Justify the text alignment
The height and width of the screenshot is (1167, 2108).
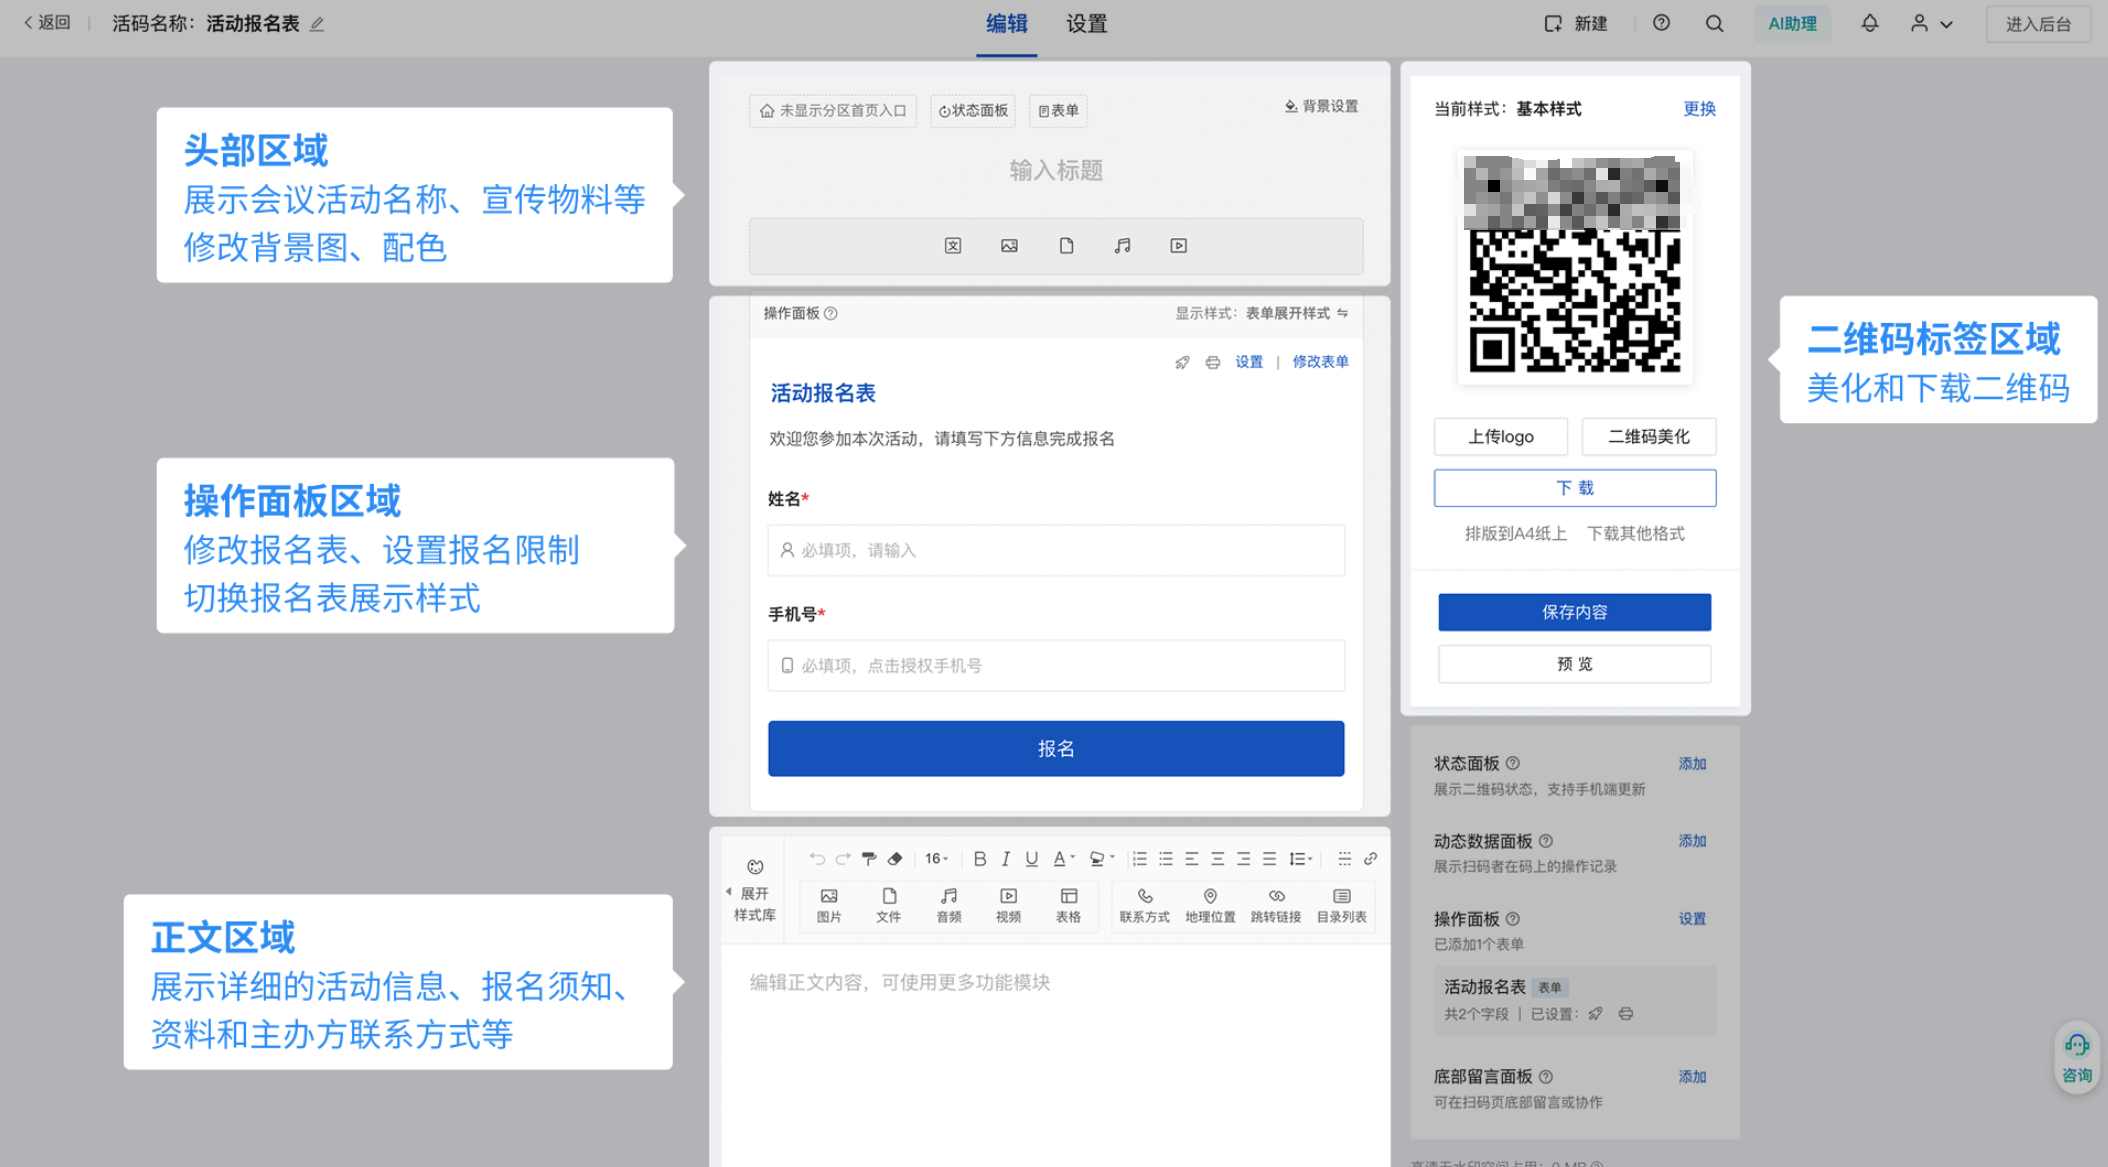[x=1270, y=859]
